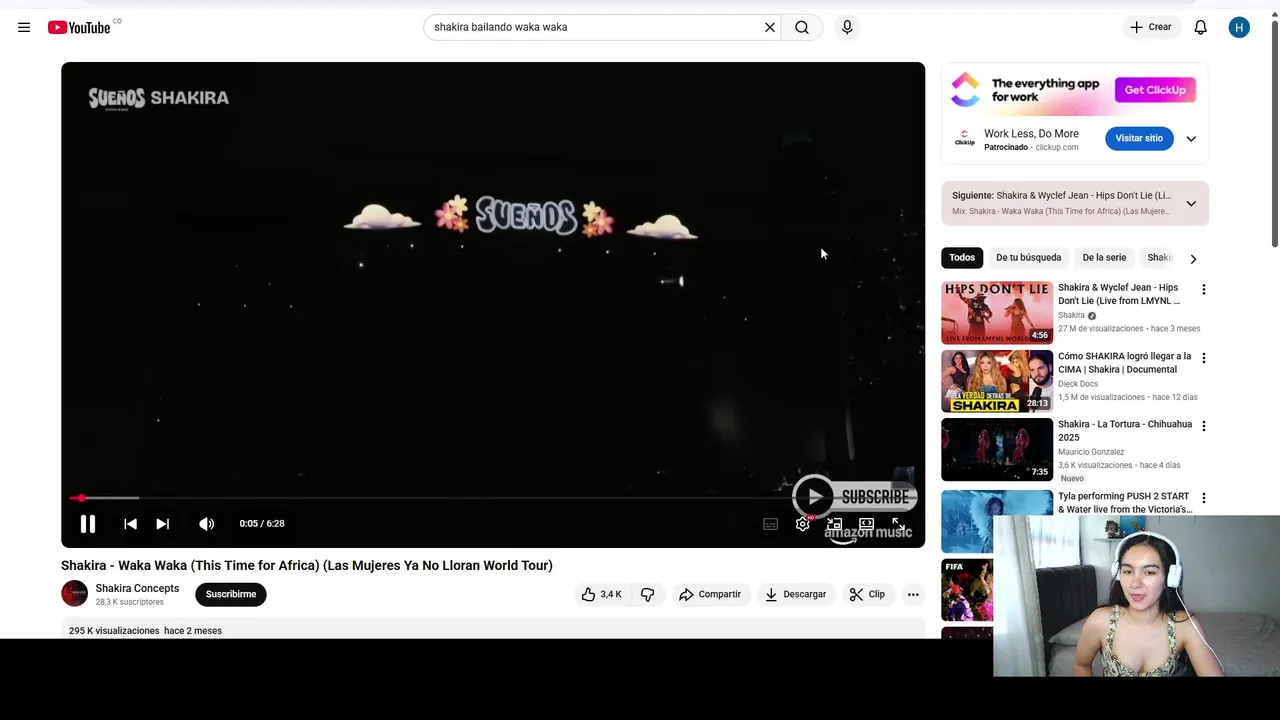Mute the video volume
Screen dimensions: 1280x720
pyautogui.click(x=206, y=523)
